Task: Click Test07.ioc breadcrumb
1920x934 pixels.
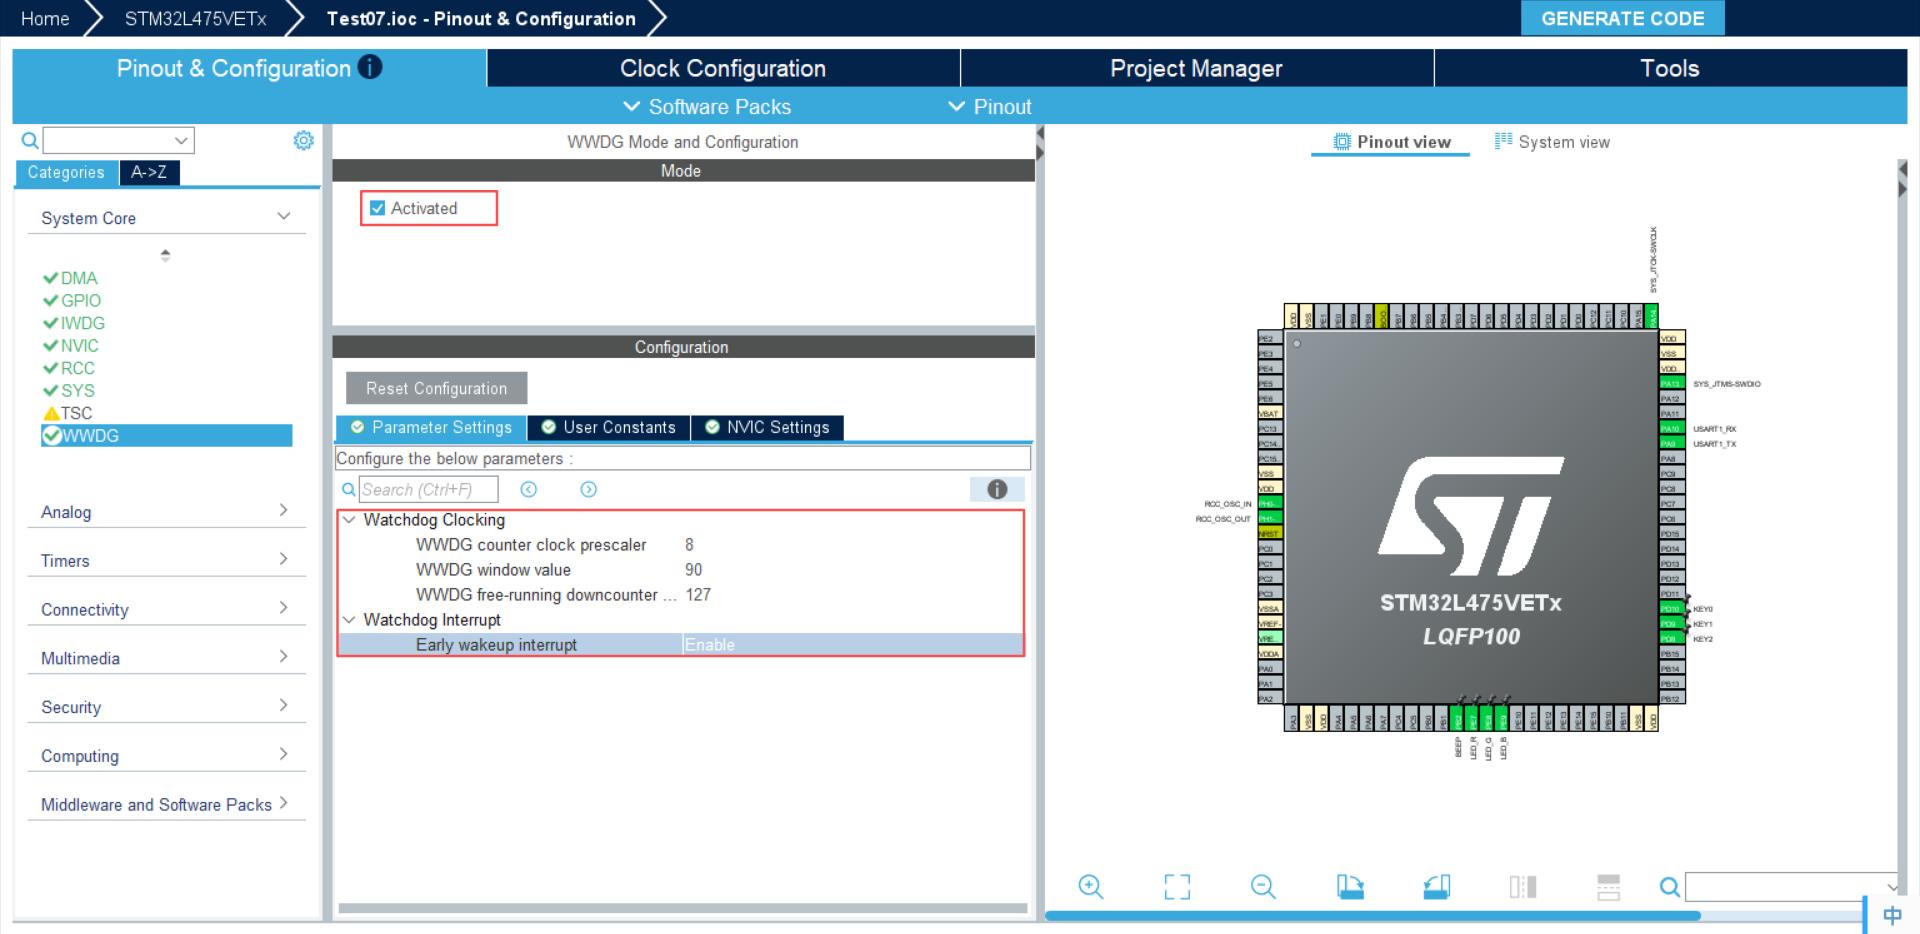Action: pos(481,18)
